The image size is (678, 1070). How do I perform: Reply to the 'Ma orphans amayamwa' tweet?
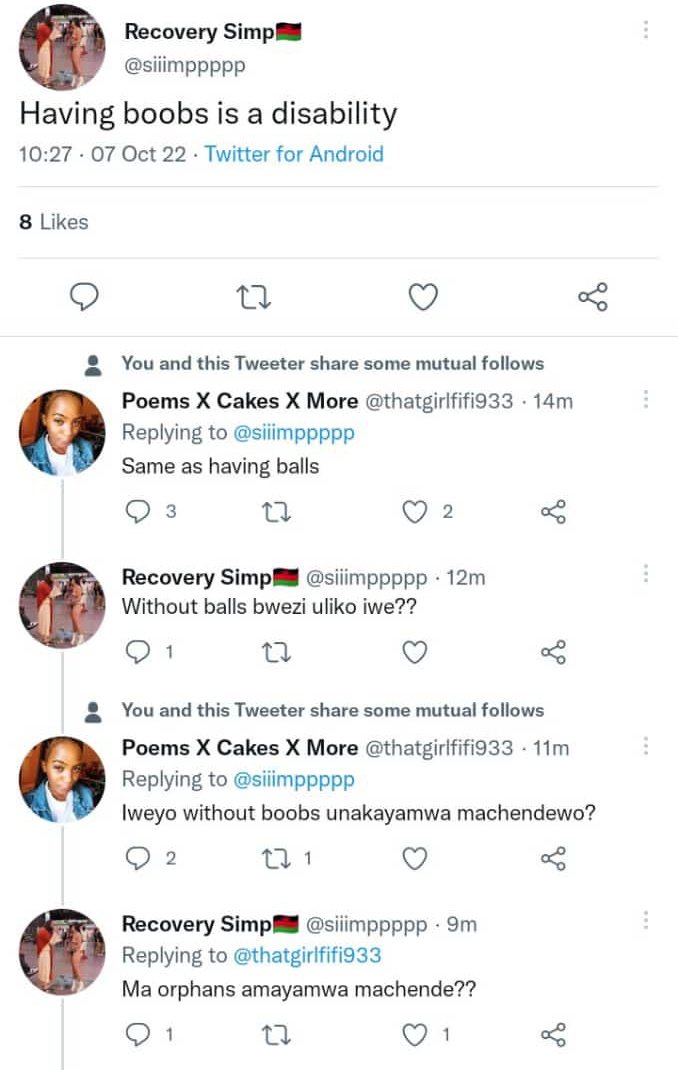[138, 1035]
